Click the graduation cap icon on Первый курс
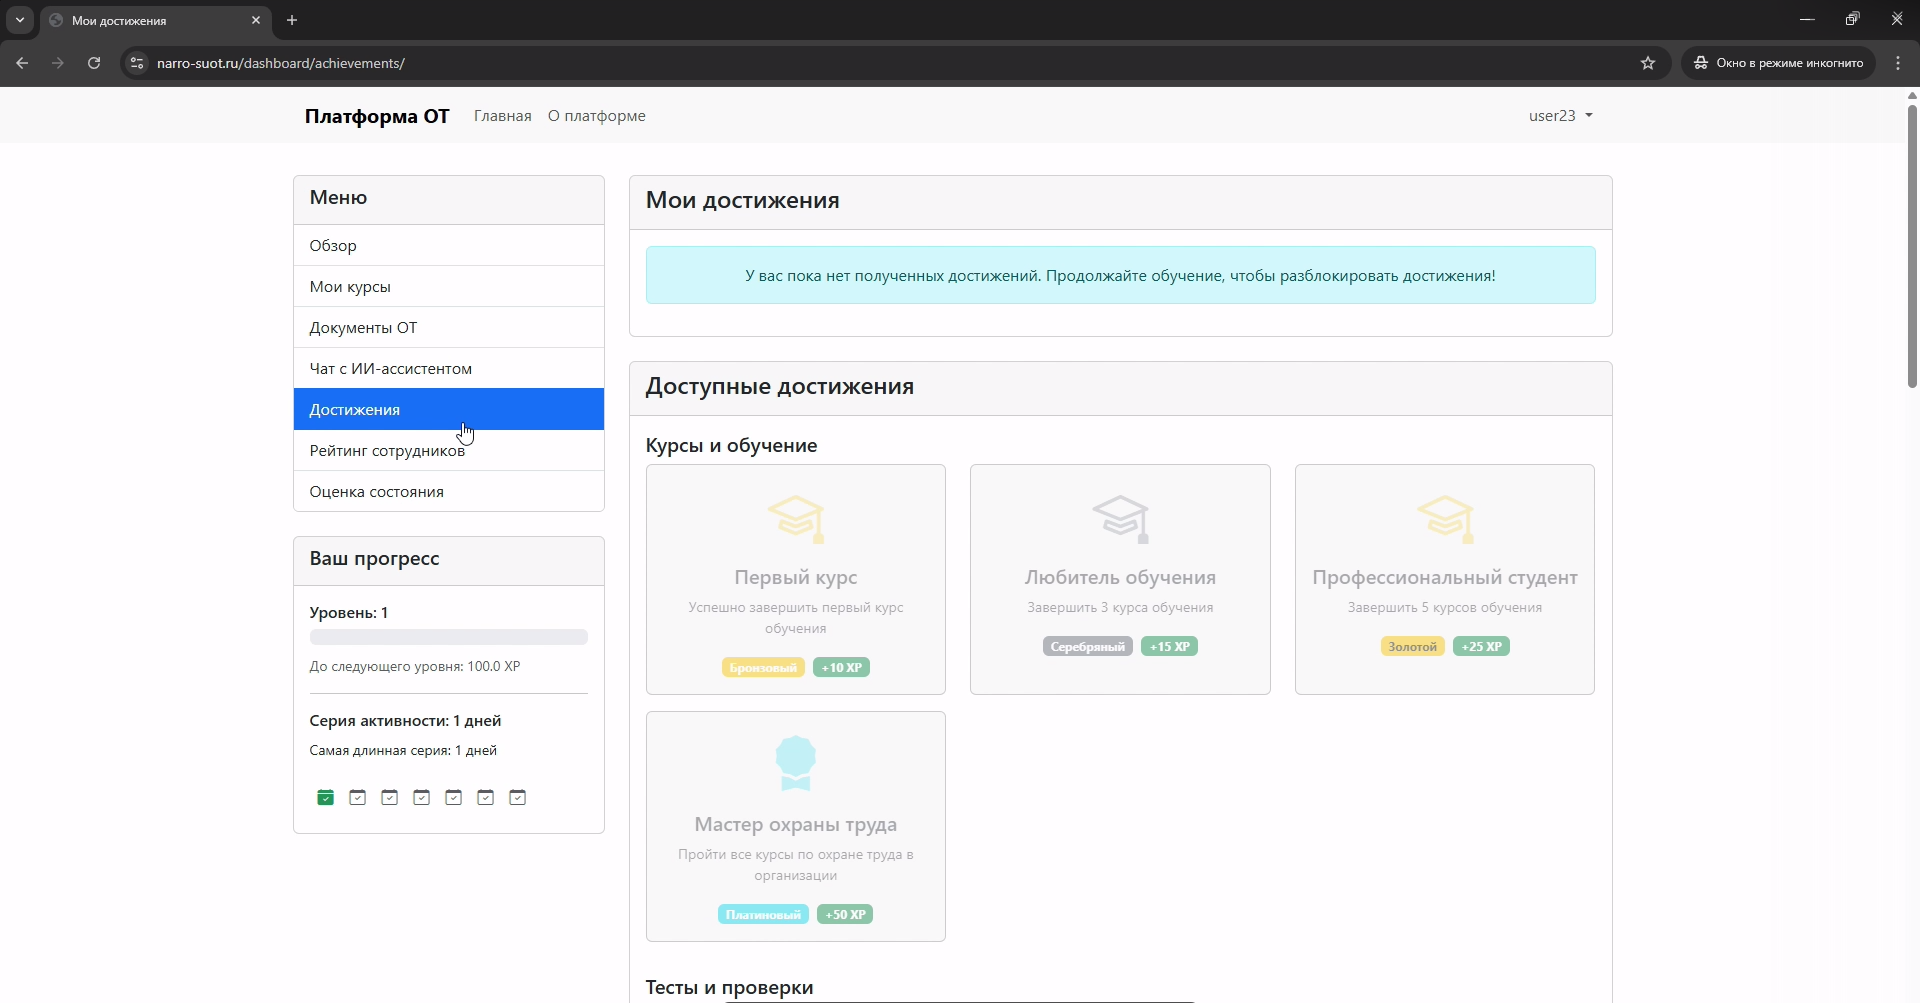The image size is (1920, 1003). pos(796,519)
